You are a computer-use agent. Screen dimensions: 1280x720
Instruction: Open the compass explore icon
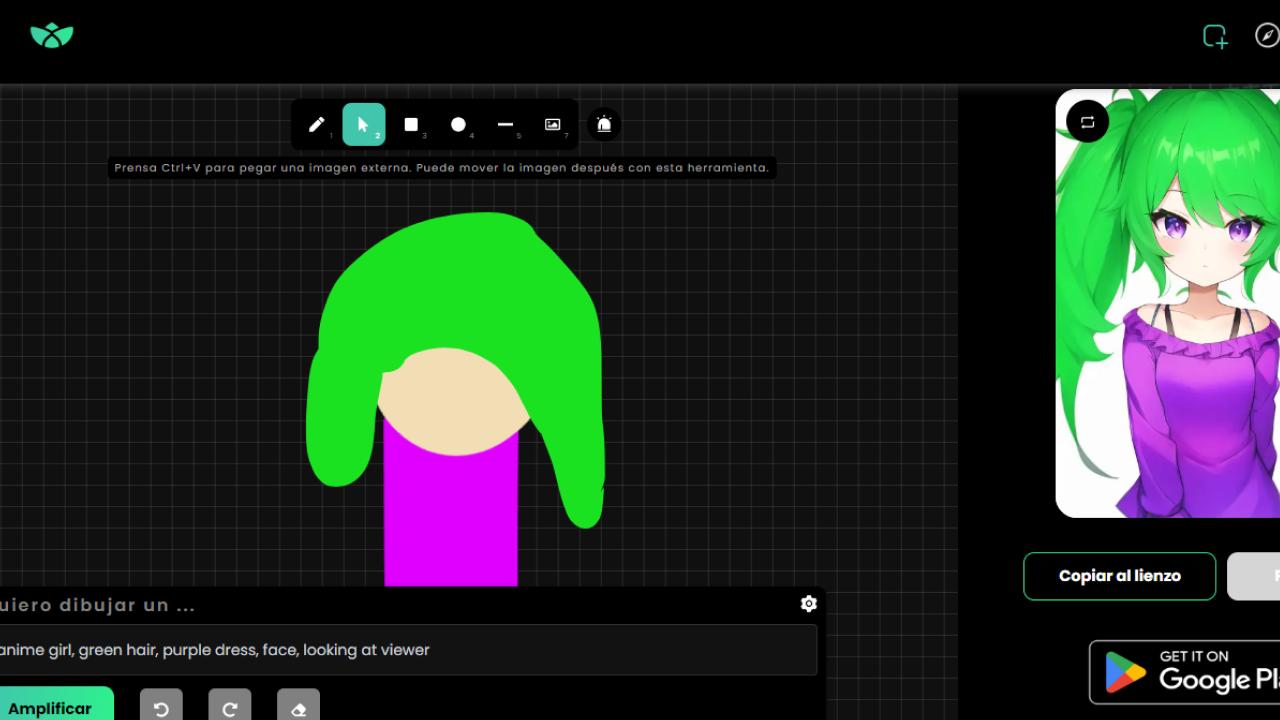click(1266, 36)
